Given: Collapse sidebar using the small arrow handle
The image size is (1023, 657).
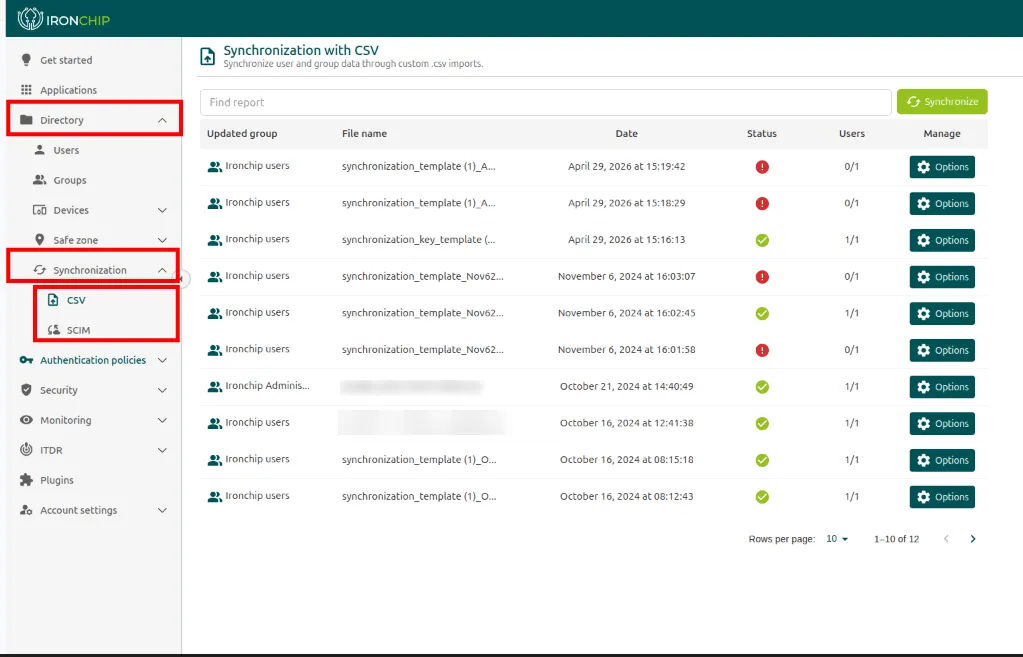Looking at the screenshot, I should pos(183,279).
